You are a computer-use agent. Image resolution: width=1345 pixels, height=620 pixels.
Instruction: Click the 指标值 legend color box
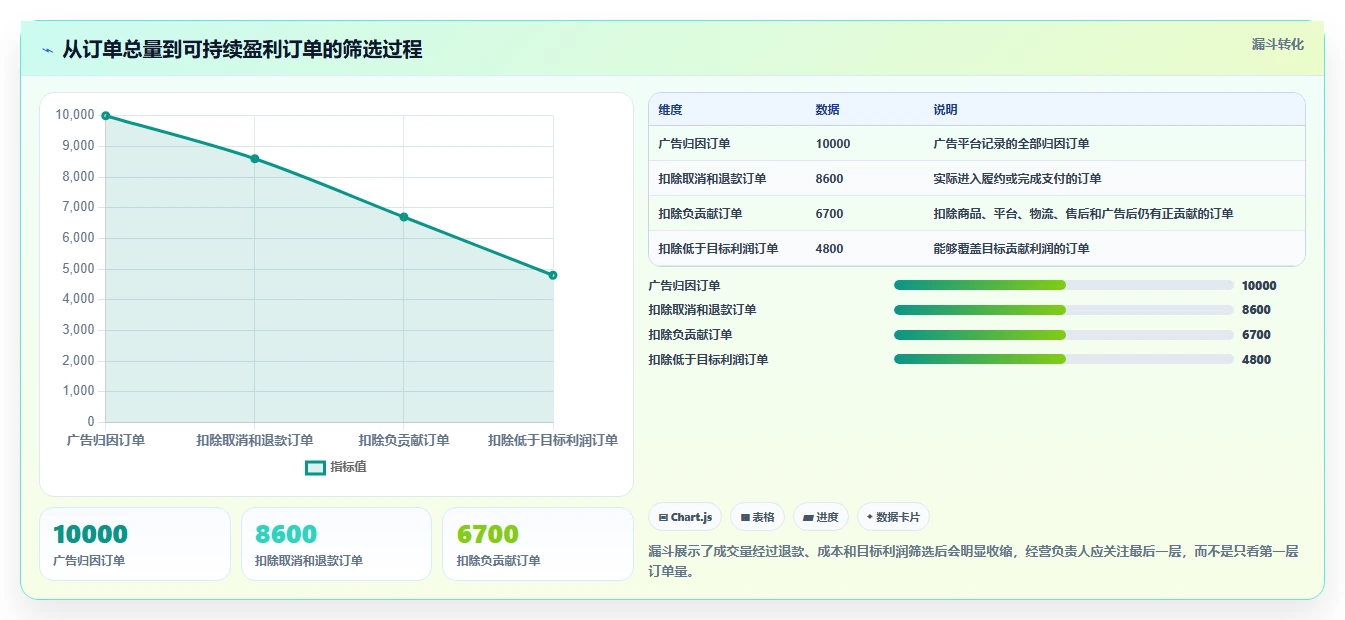pyautogui.click(x=315, y=467)
